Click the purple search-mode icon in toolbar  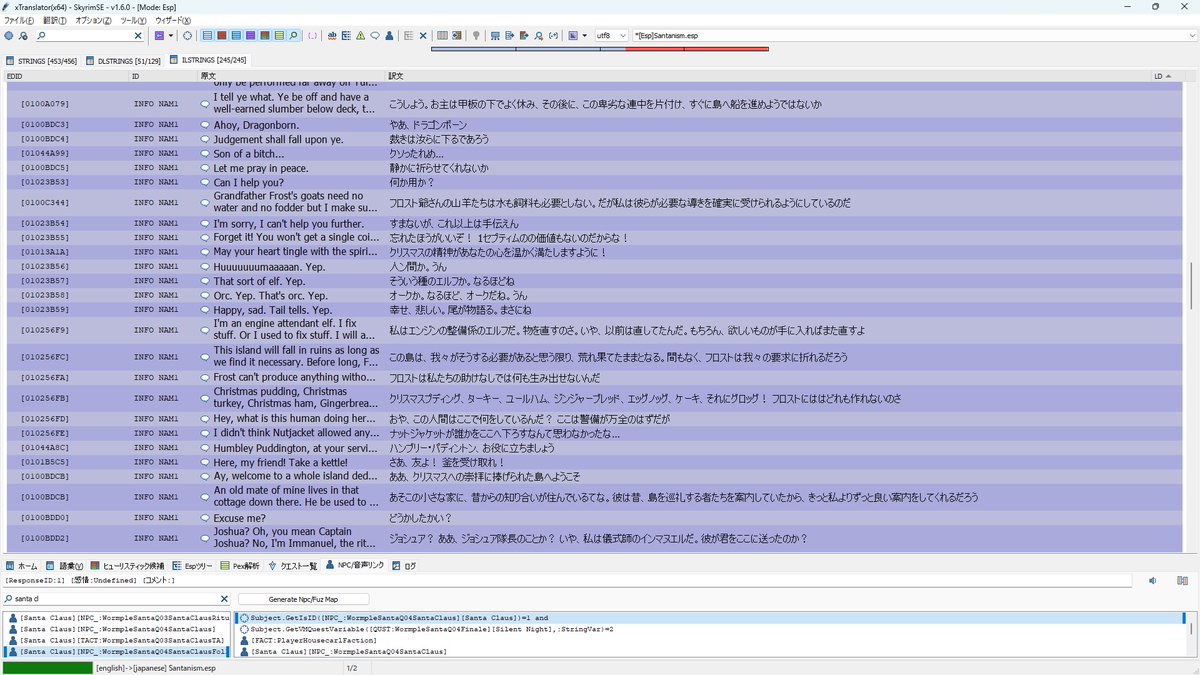click(159, 35)
